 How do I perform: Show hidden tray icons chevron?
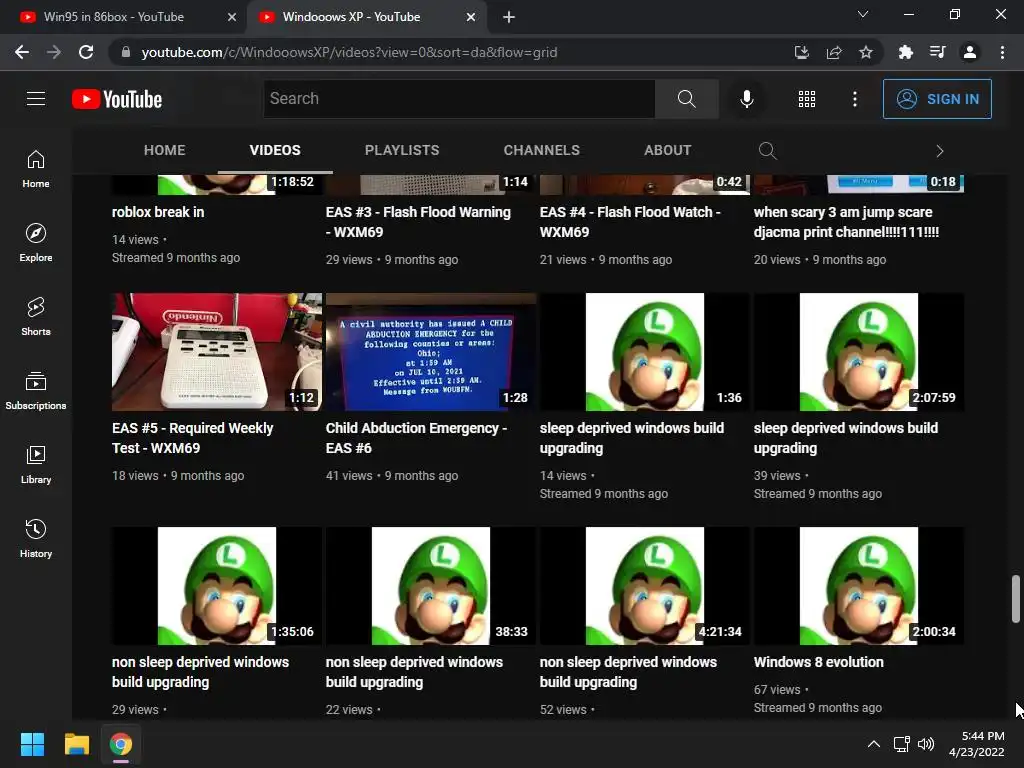(x=873, y=744)
